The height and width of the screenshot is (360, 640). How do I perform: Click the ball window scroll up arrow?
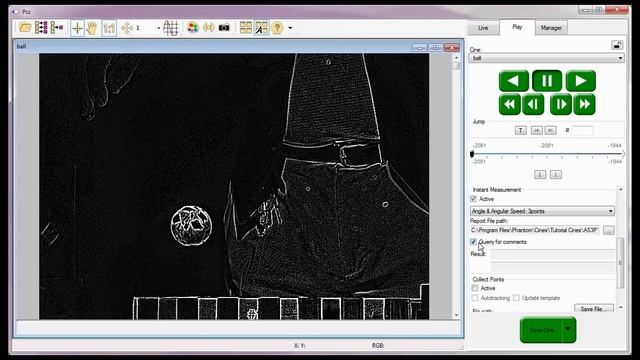[x=456, y=58]
